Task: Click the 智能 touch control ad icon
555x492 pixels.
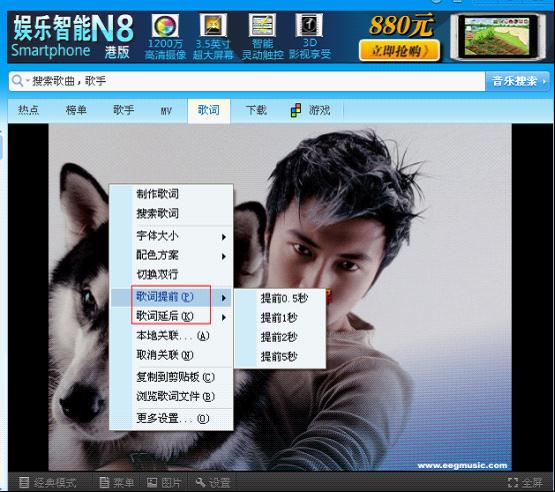Action: tap(262, 25)
